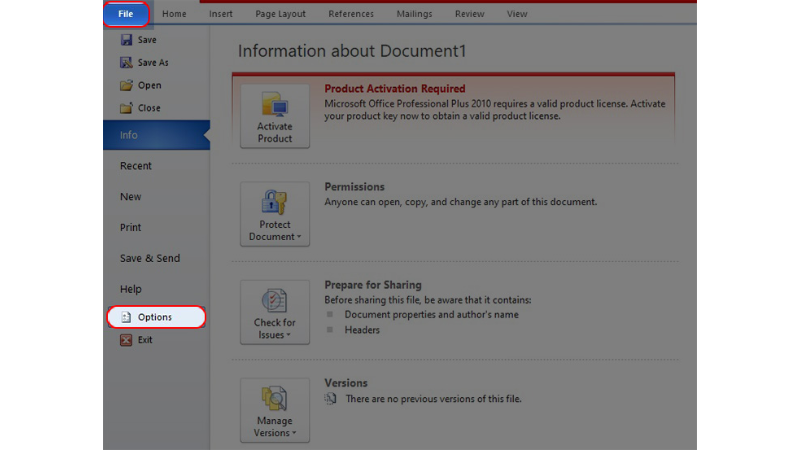Go to the Print page
This screenshot has width=800, height=450.
(x=131, y=227)
